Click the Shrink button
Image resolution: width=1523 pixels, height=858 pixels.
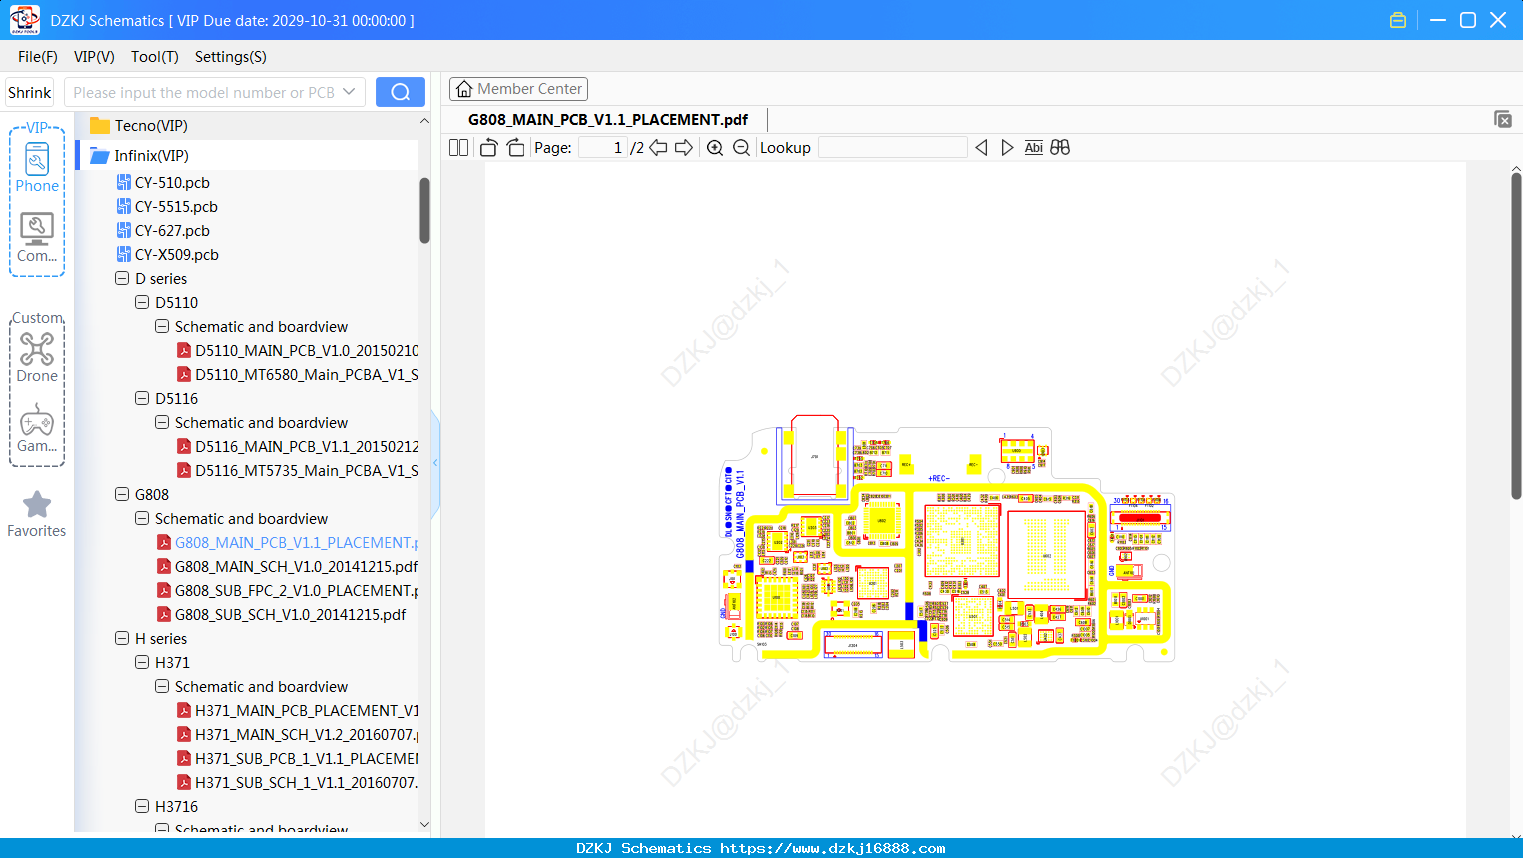click(x=29, y=92)
